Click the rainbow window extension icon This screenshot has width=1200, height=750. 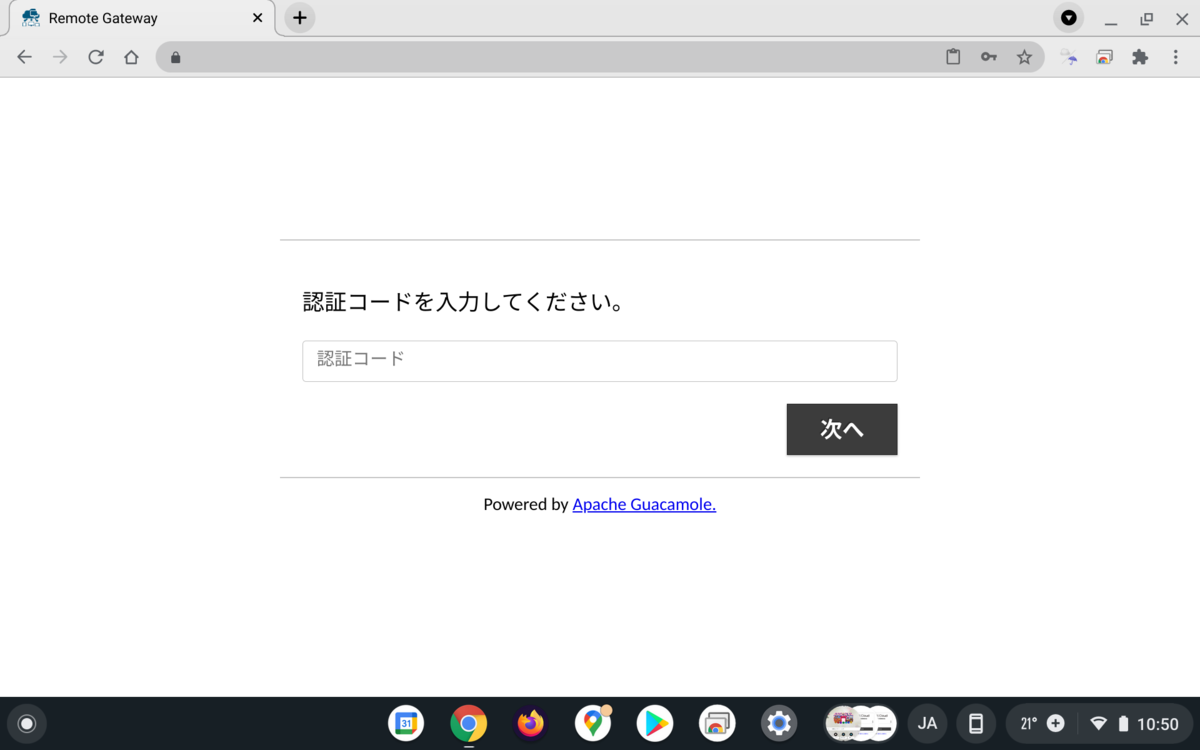[x=1104, y=57]
